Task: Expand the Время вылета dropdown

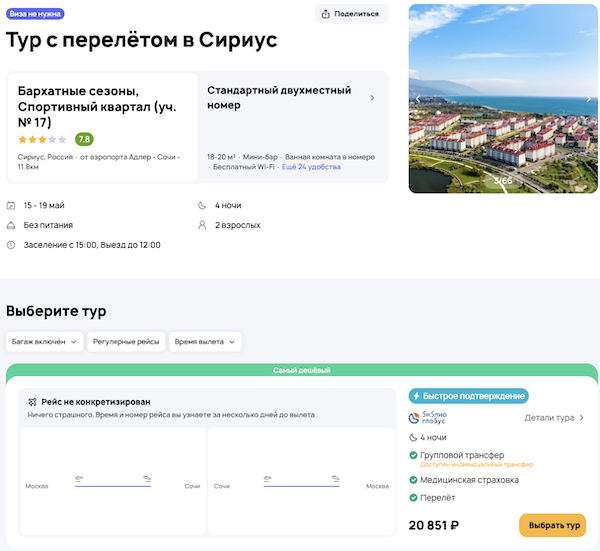Action: point(206,342)
